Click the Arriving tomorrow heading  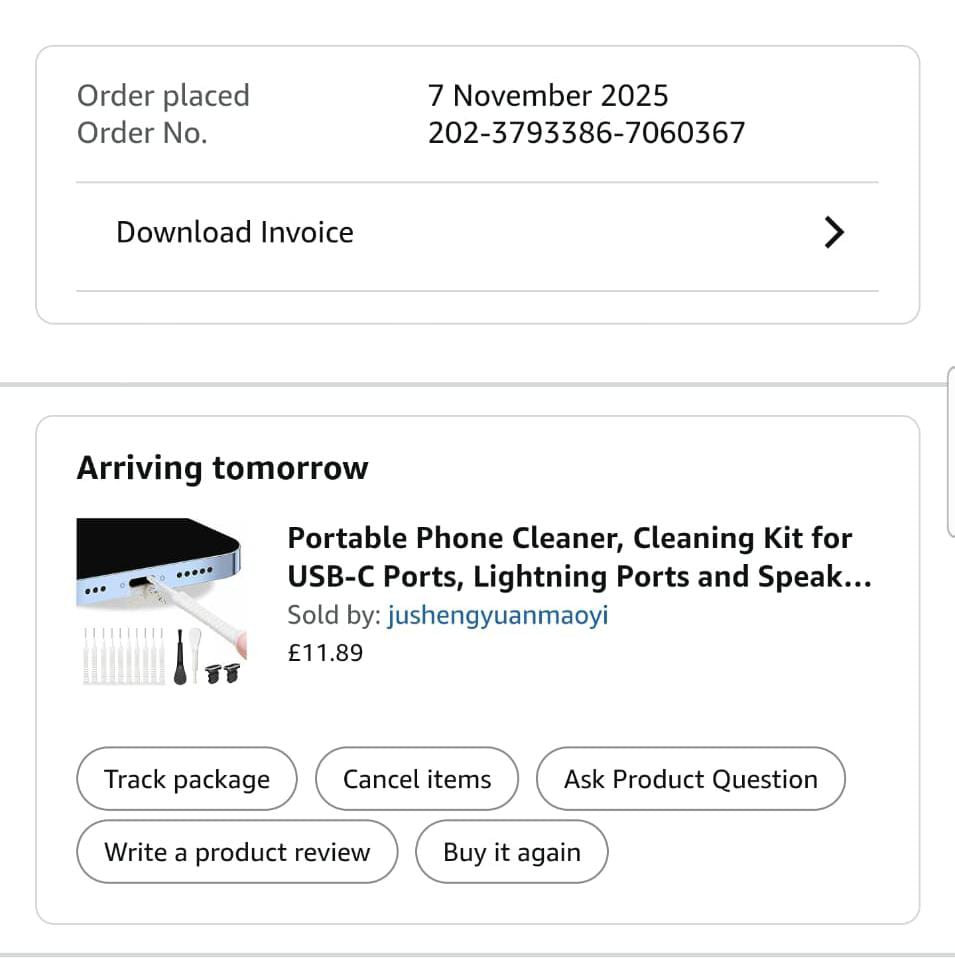[222, 469]
